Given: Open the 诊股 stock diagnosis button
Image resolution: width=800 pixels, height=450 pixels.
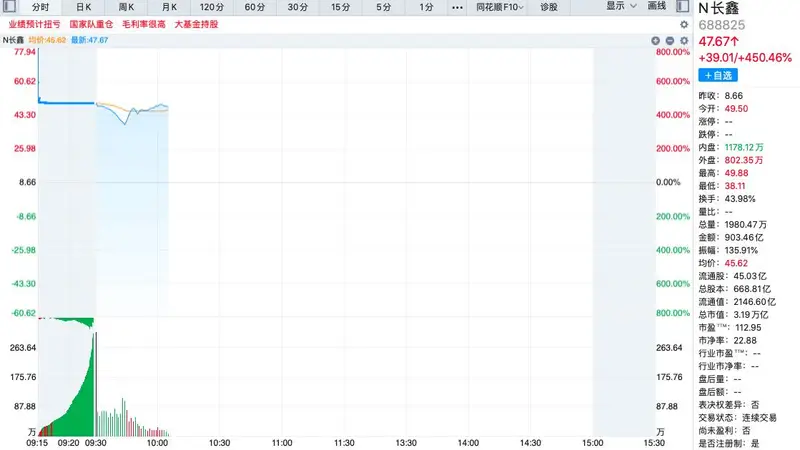Looking at the screenshot, I should click(x=548, y=7).
